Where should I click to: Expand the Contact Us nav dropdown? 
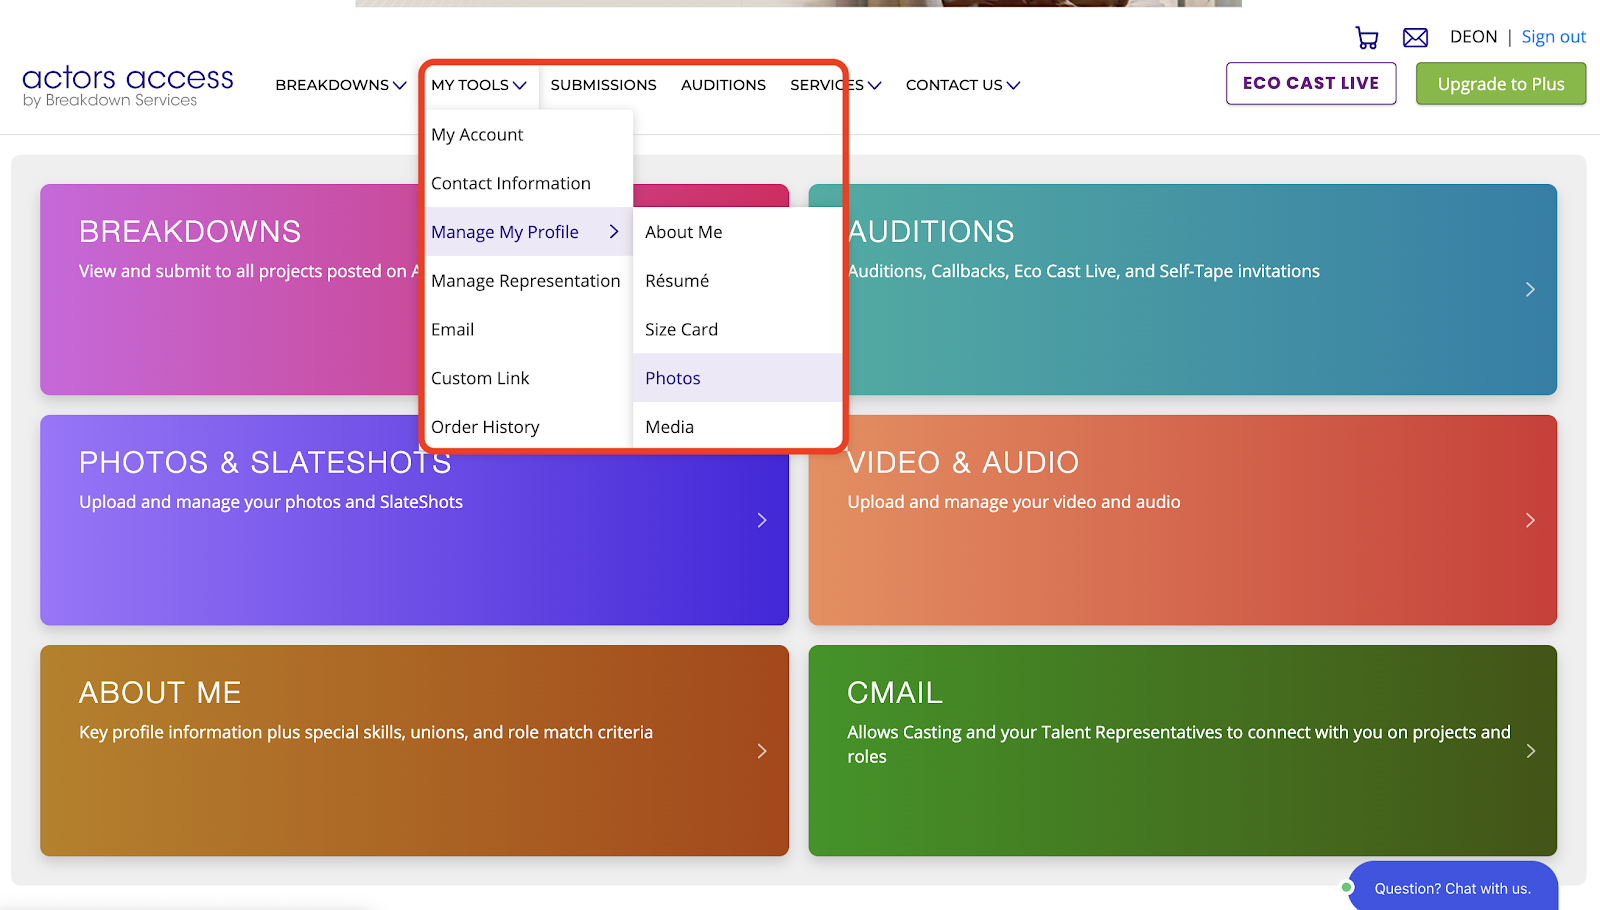pos(963,85)
